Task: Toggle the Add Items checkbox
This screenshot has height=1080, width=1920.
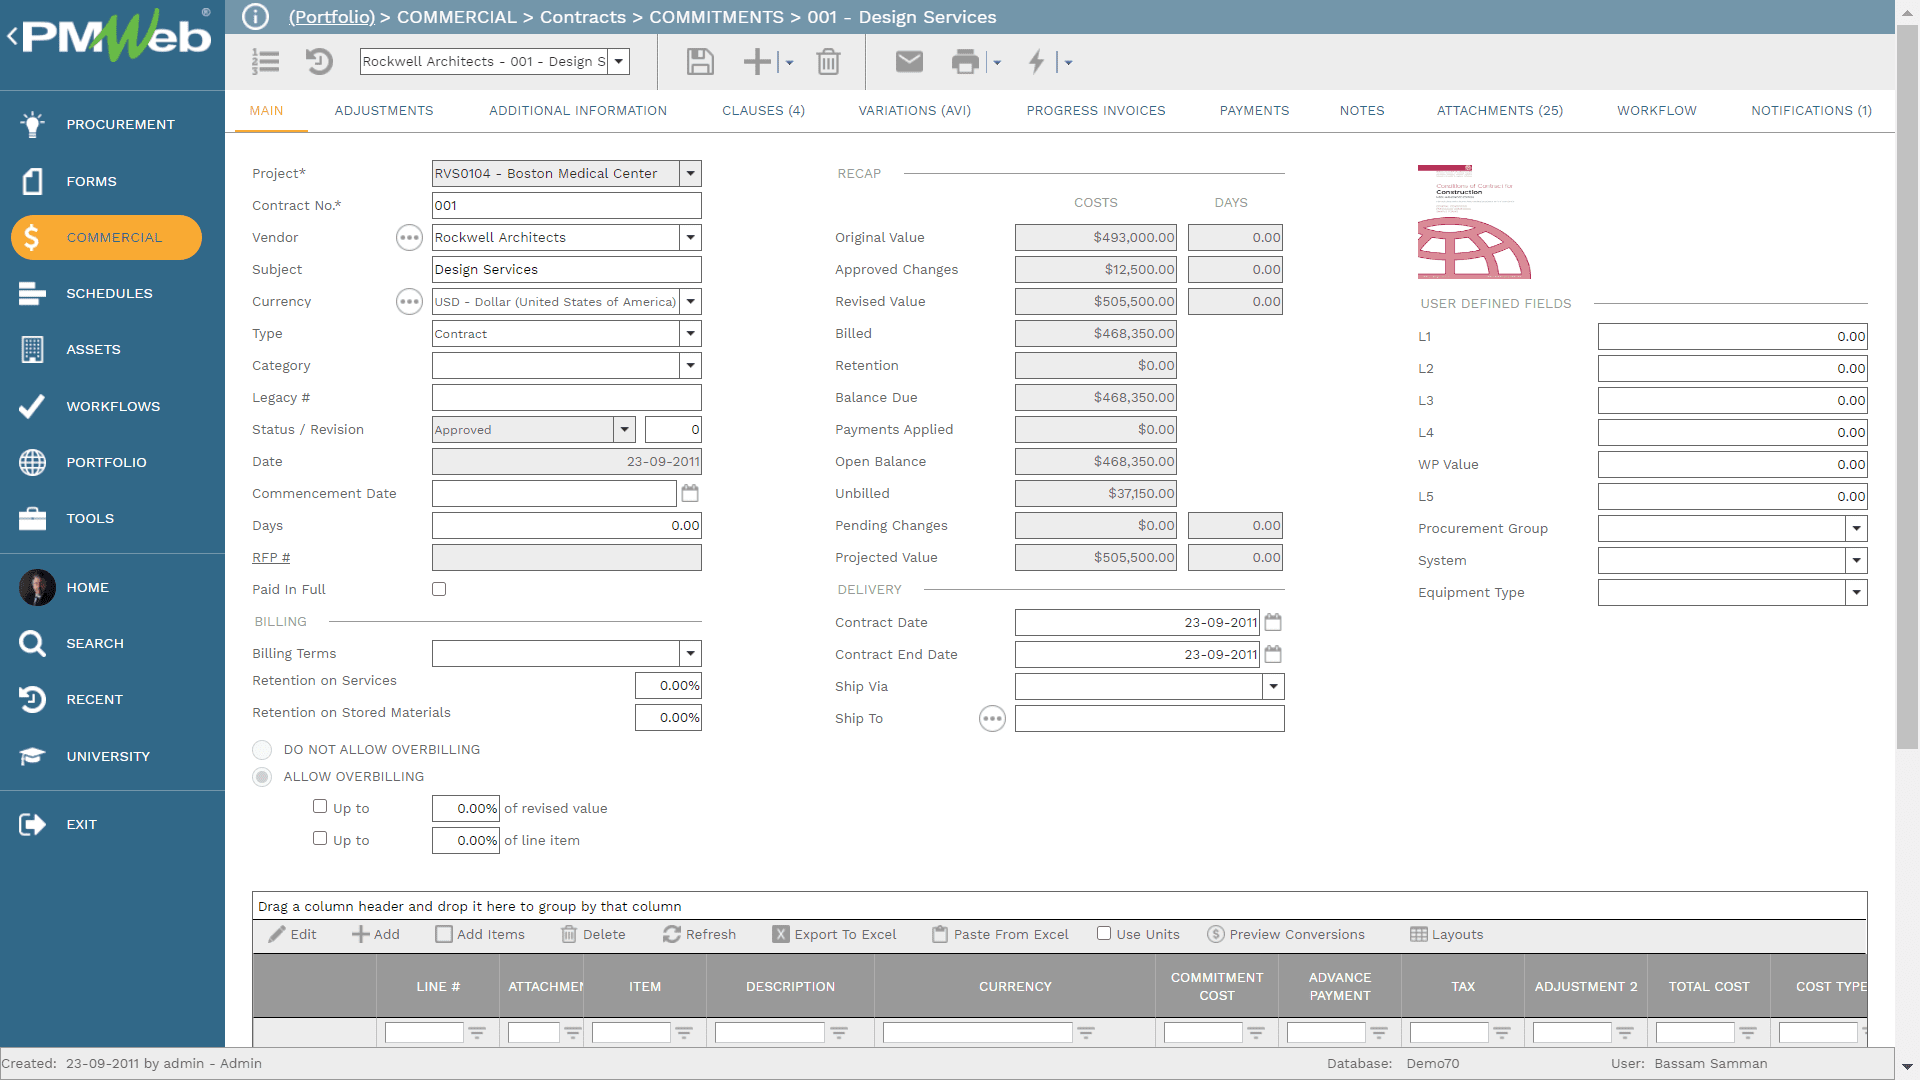Action: click(444, 934)
